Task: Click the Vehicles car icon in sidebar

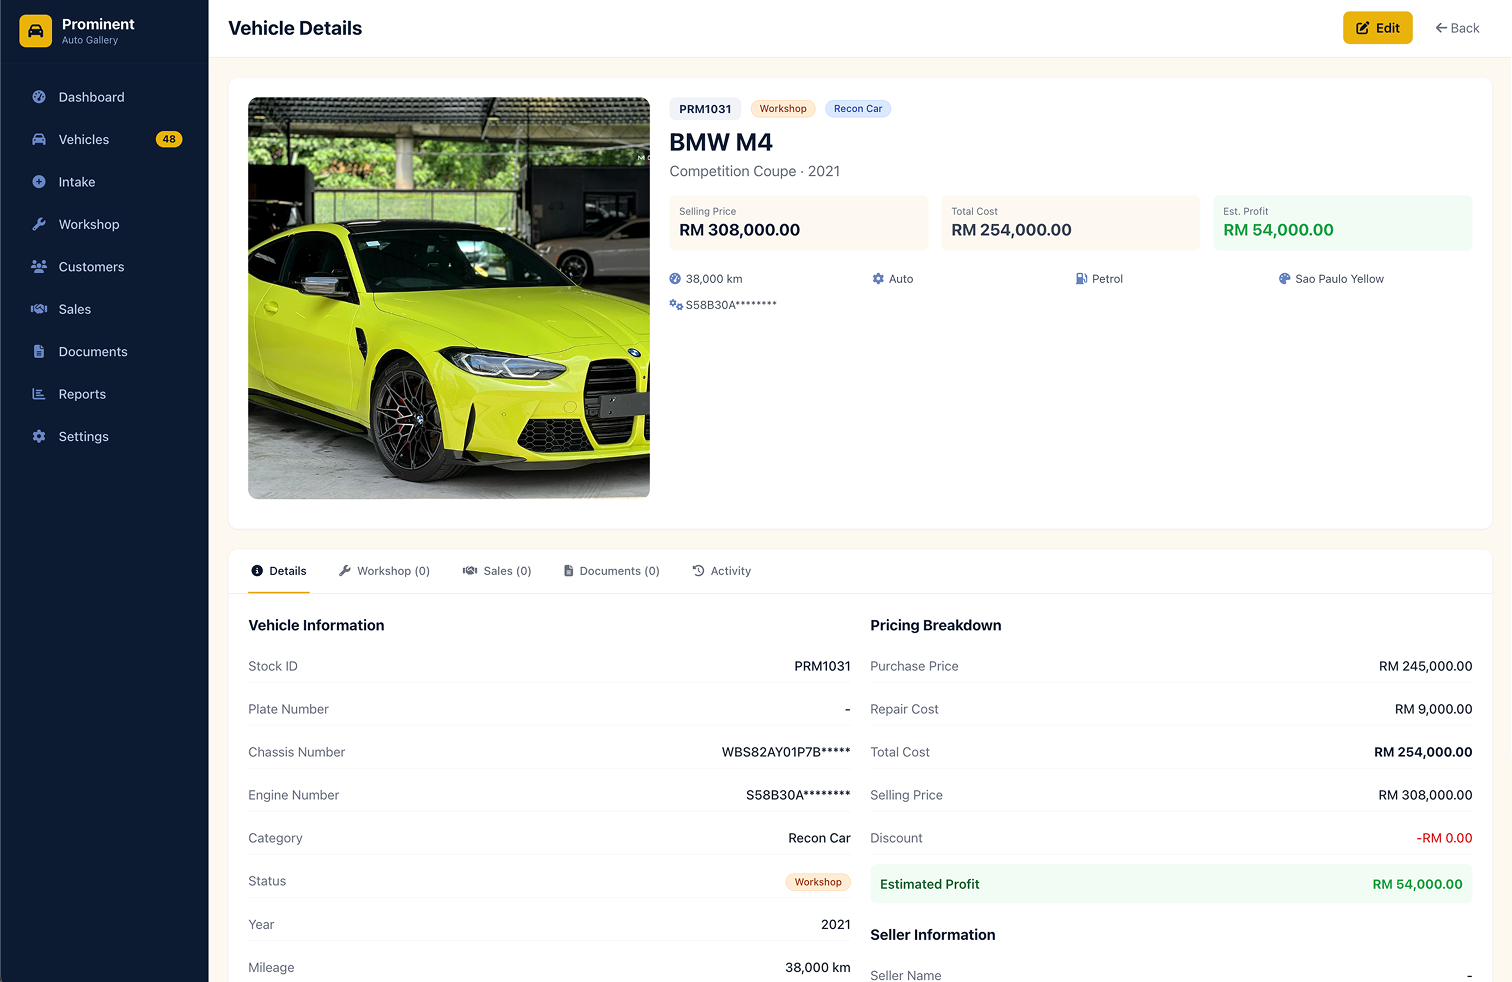Action: point(39,140)
